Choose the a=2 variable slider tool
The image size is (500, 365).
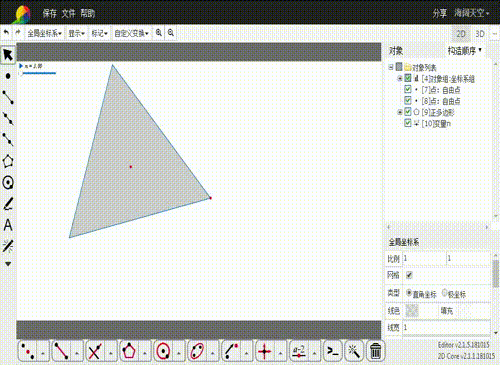pos(299,351)
